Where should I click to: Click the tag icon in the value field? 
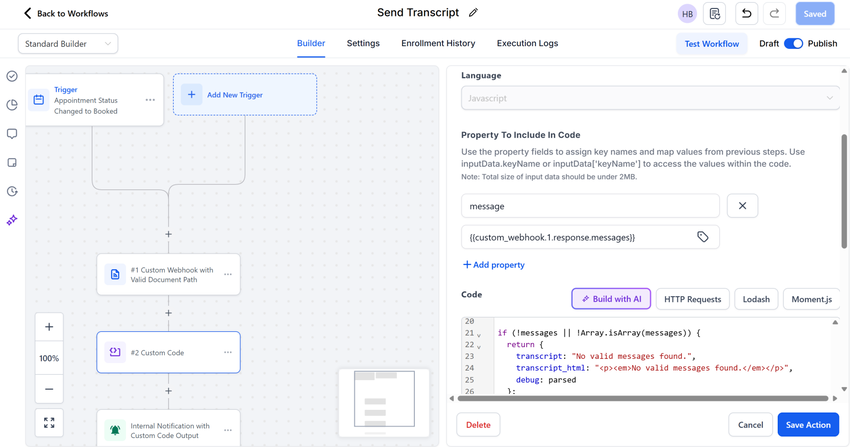(703, 237)
